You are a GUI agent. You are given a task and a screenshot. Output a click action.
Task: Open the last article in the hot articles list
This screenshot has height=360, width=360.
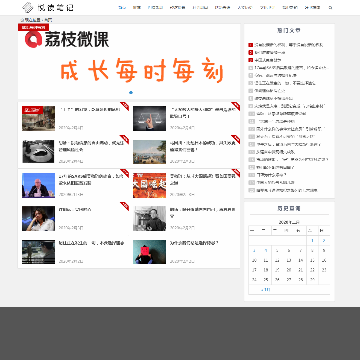pyautogui.click(x=286, y=190)
